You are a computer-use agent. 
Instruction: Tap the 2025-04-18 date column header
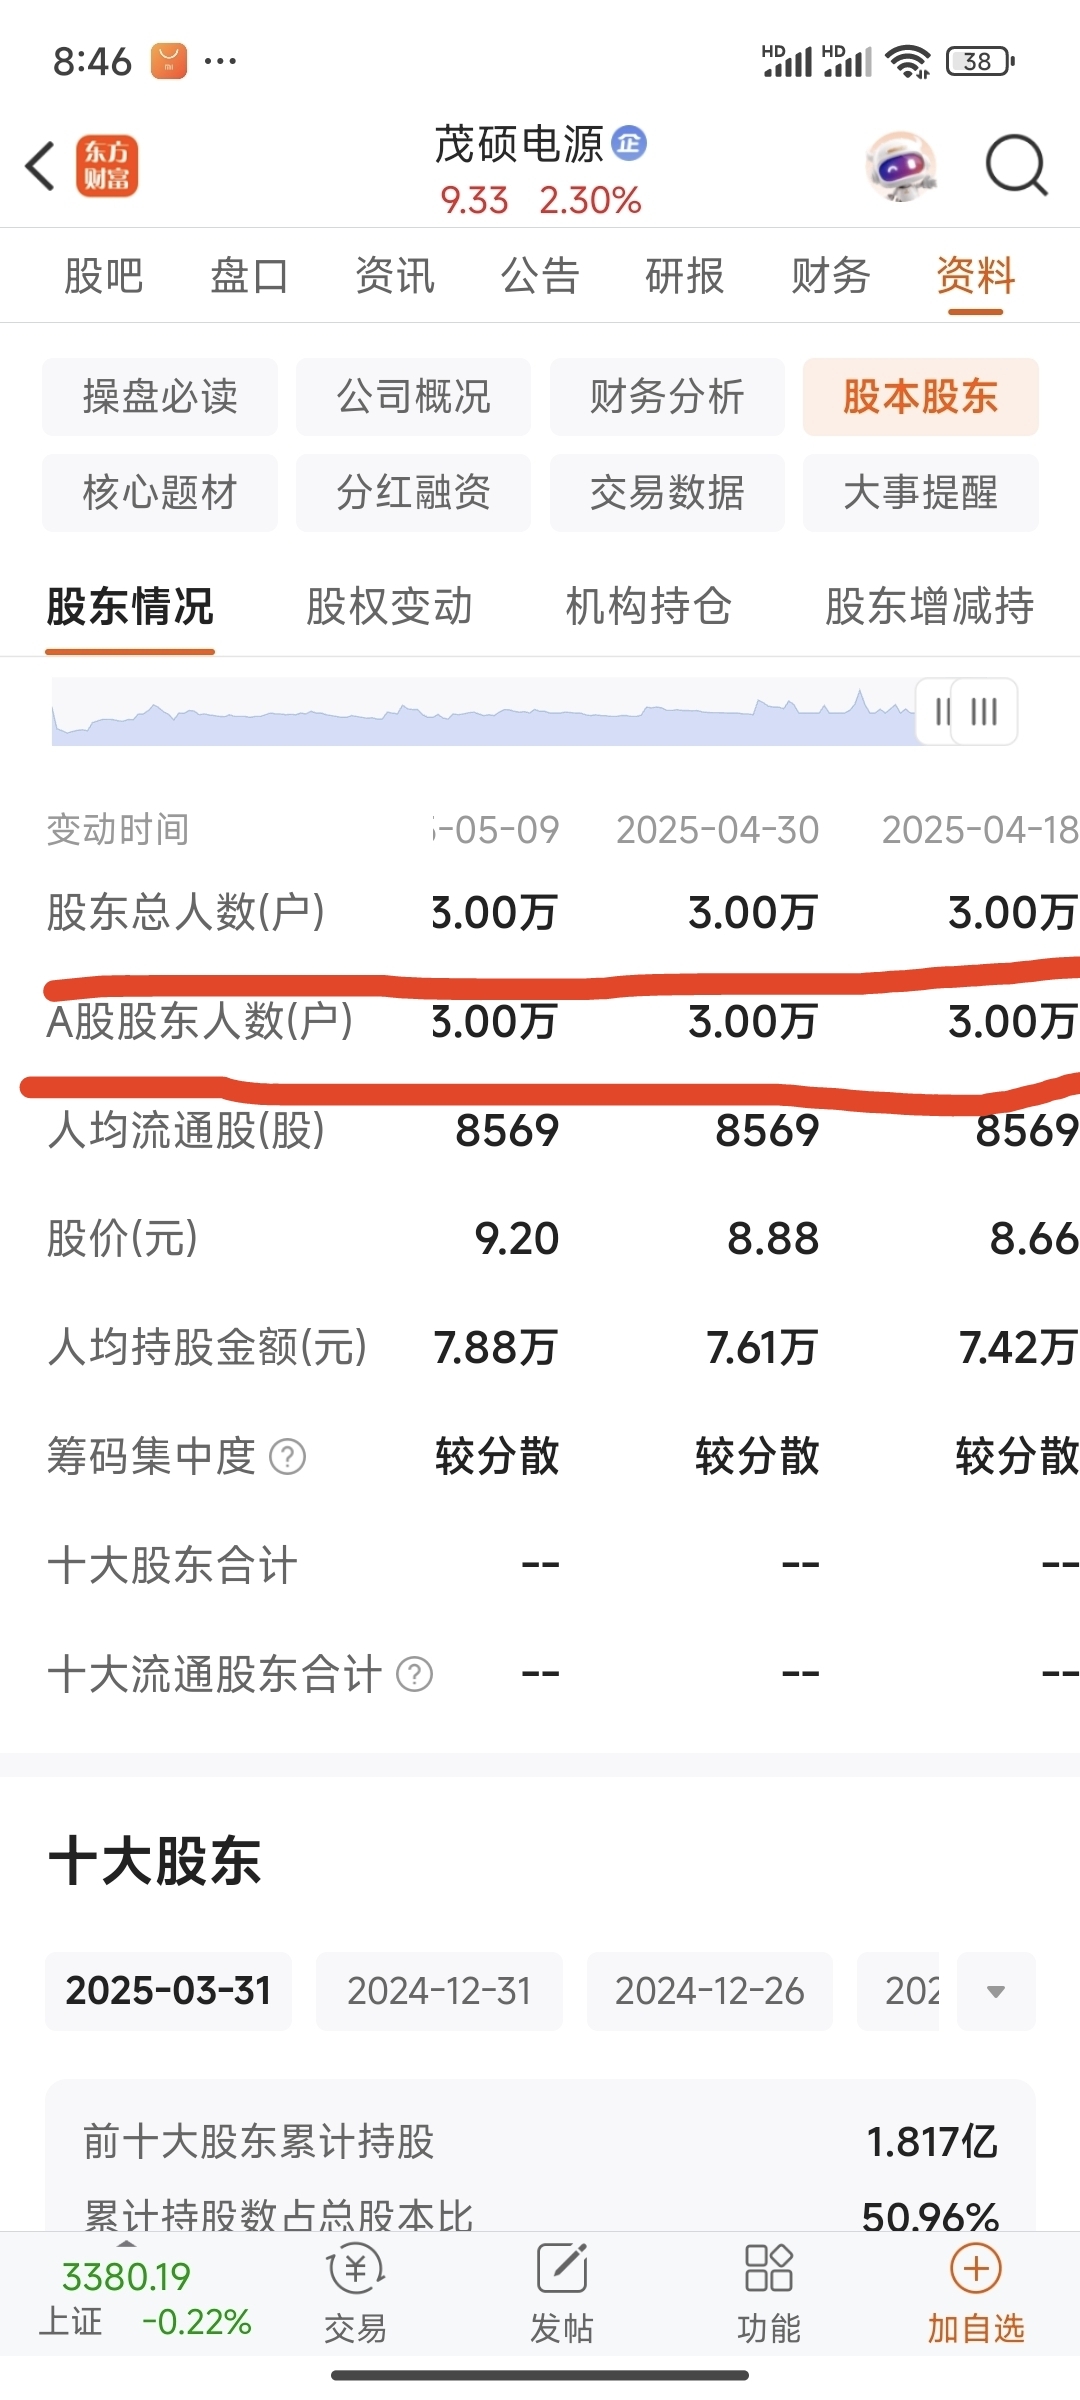click(x=980, y=829)
